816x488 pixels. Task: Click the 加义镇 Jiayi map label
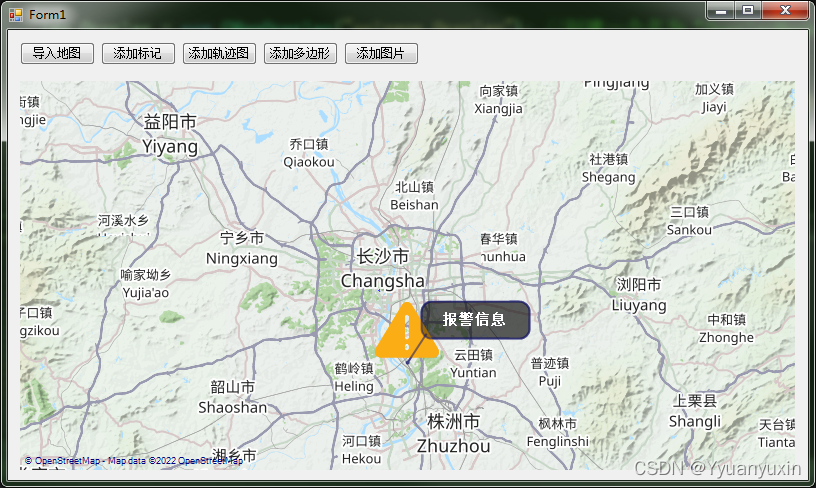714,98
